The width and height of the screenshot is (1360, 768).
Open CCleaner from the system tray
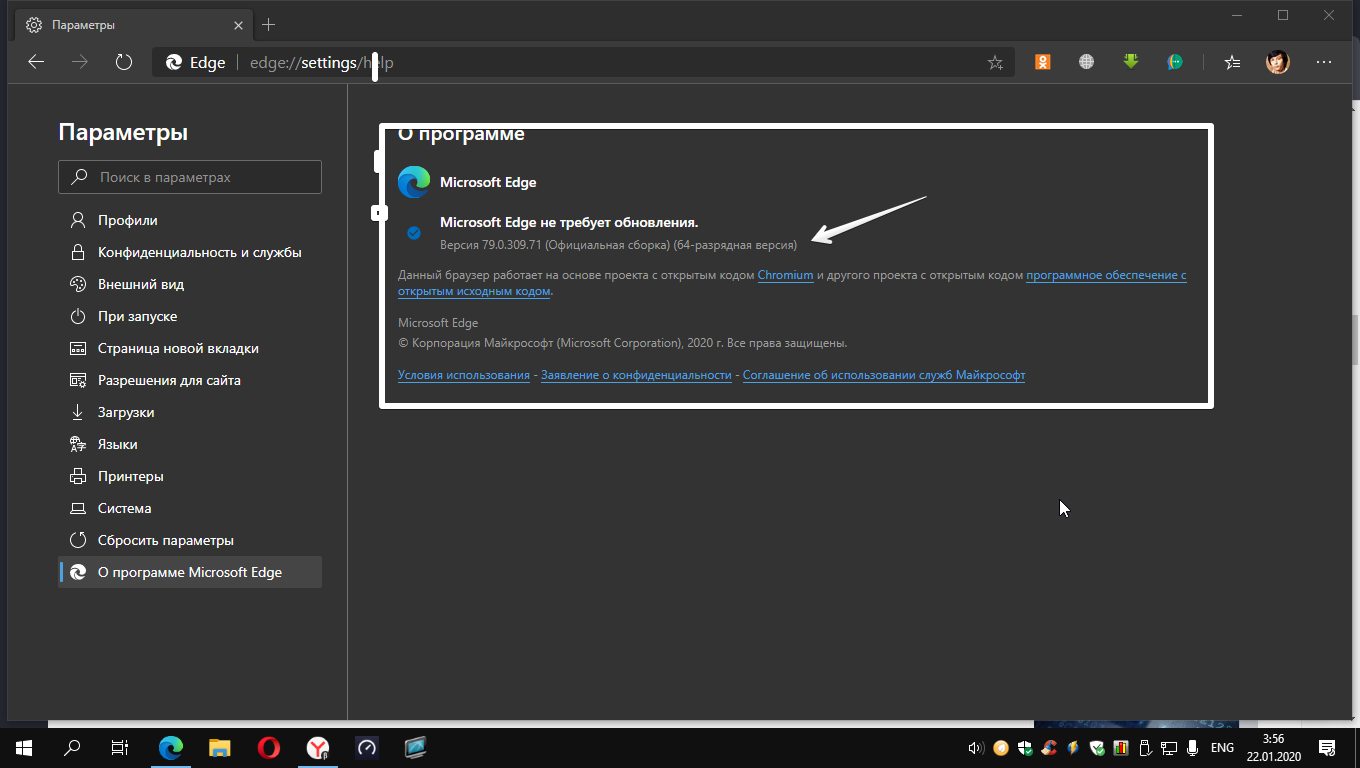click(1049, 748)
